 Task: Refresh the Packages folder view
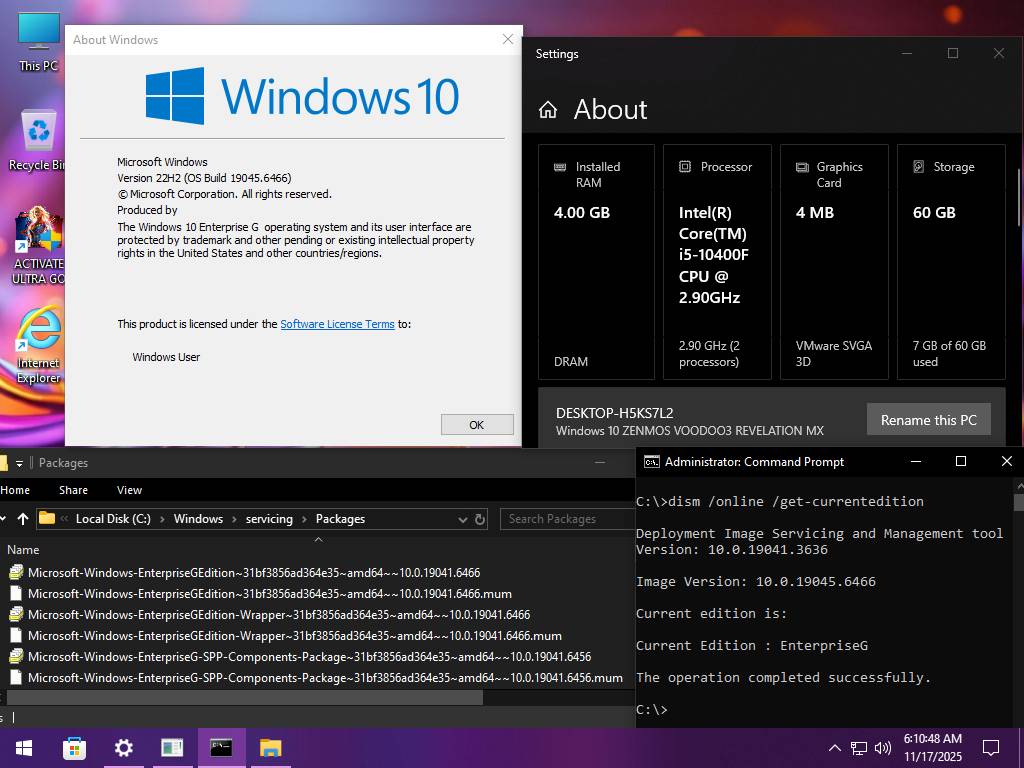(x=480, y=519)
